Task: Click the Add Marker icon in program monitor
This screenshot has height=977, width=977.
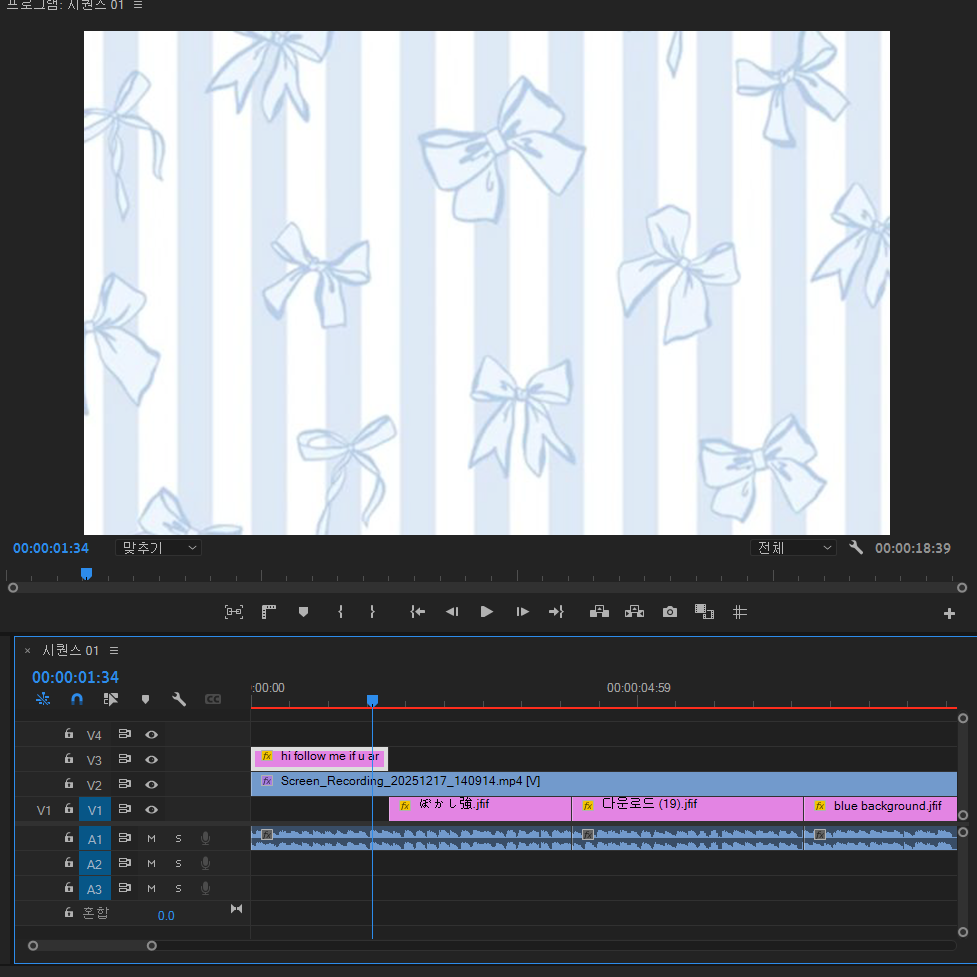Action: pos(303,612)
